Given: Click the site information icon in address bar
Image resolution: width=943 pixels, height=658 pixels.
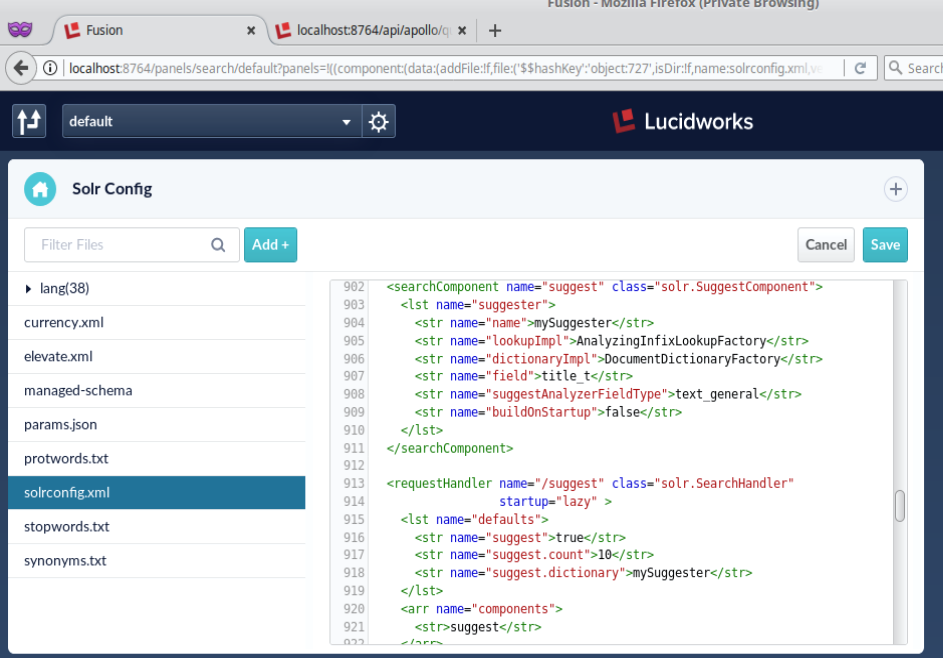Looking at the screenshot, I should pos(51,68).
